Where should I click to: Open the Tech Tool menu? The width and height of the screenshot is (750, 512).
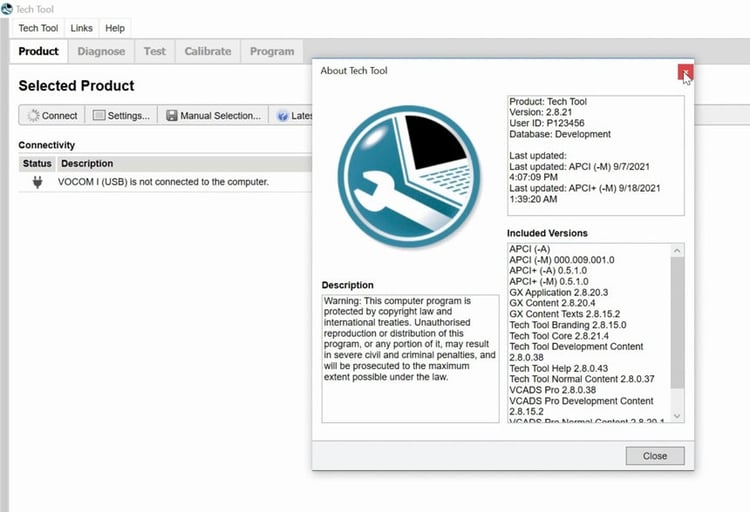(38, 28)
